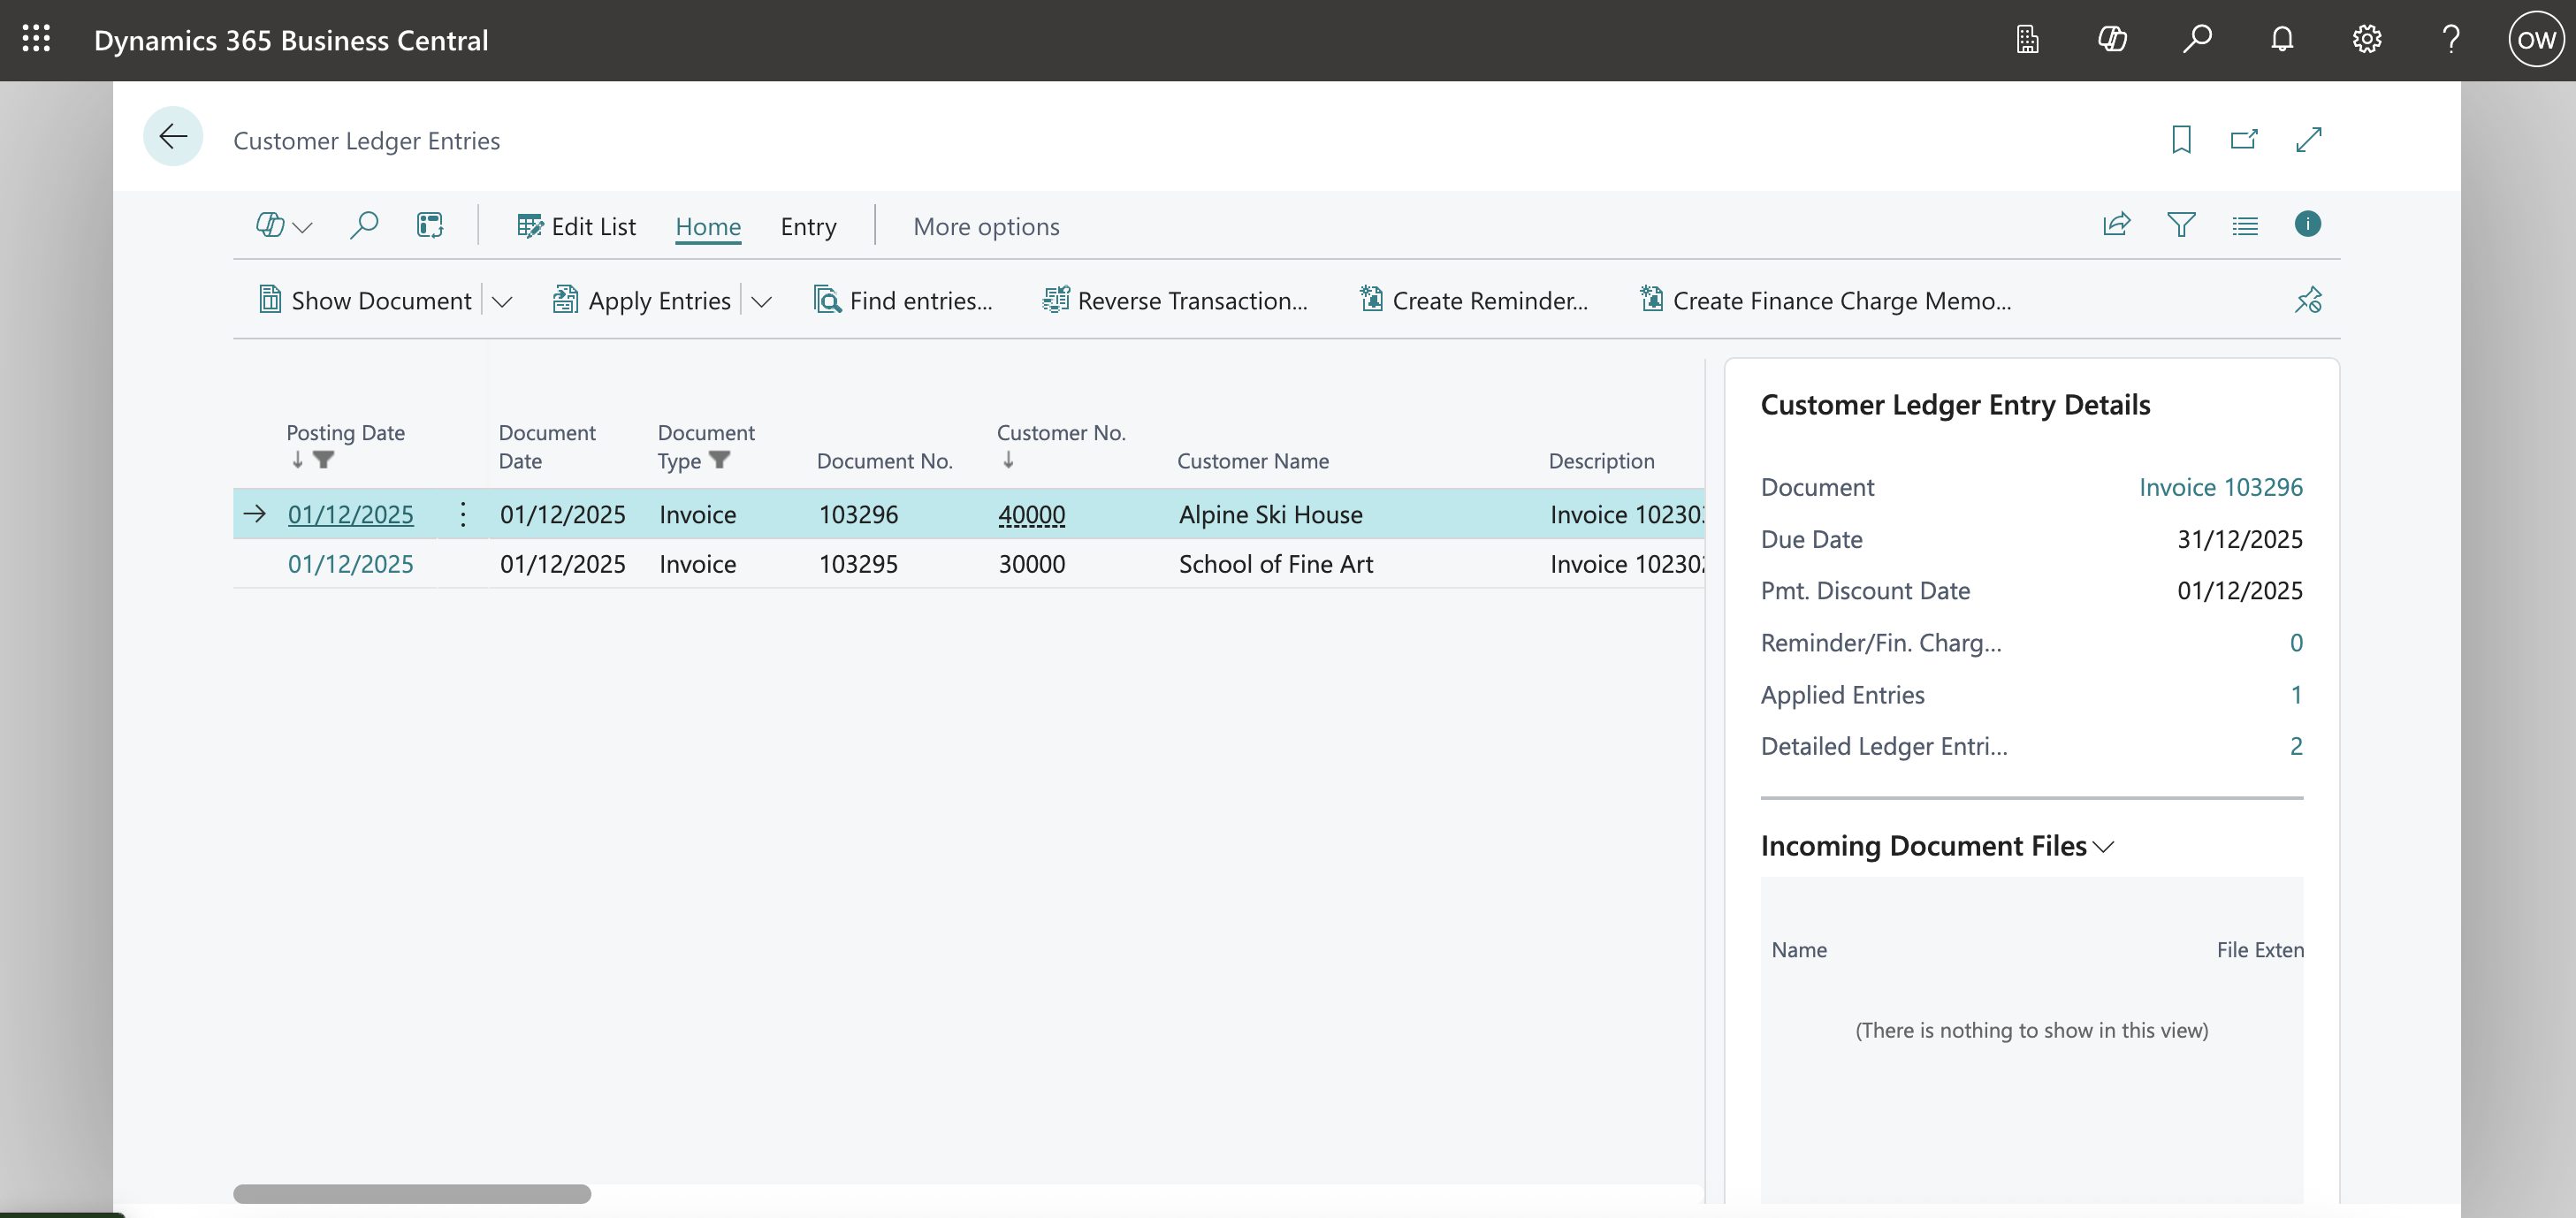Open search within the ledger entries list
Image resolution: width=2576 pixels, height=1218 pixels.
(365, 225)
